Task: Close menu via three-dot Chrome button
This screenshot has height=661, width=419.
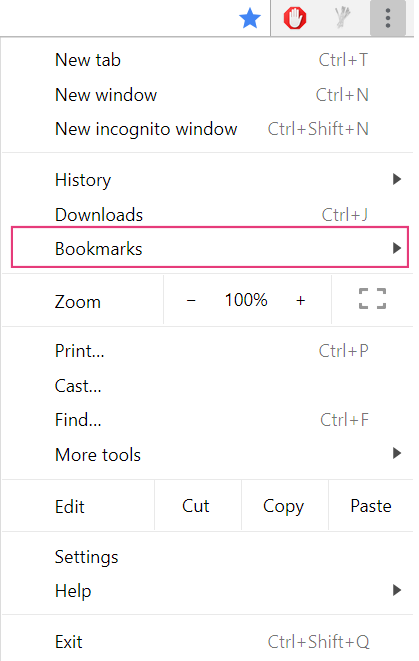Action: coord(388,19)
